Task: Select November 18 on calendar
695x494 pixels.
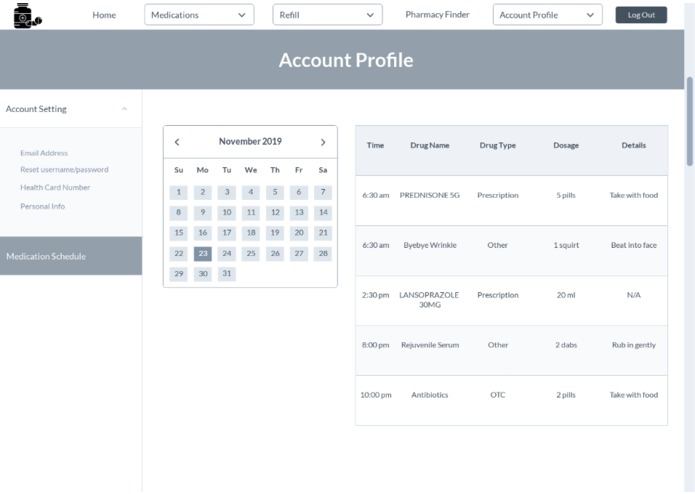Action: tap(251, 233)
